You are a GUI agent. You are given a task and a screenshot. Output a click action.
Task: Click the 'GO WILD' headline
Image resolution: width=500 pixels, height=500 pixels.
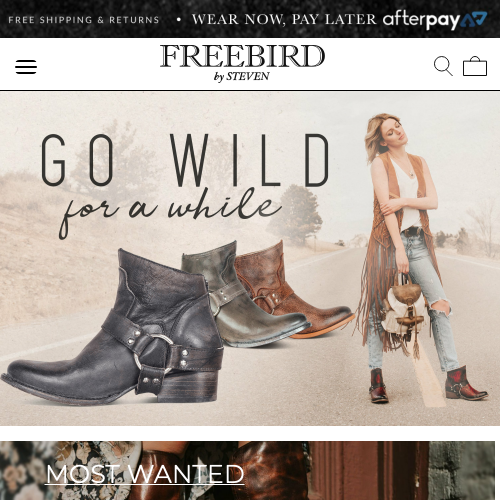(x=185, y=160)
